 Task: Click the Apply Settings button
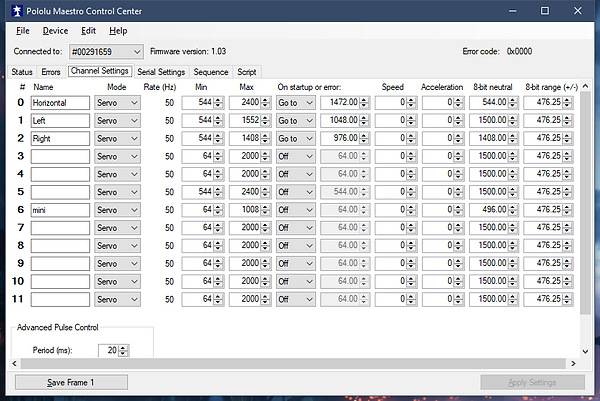(532, 382)
